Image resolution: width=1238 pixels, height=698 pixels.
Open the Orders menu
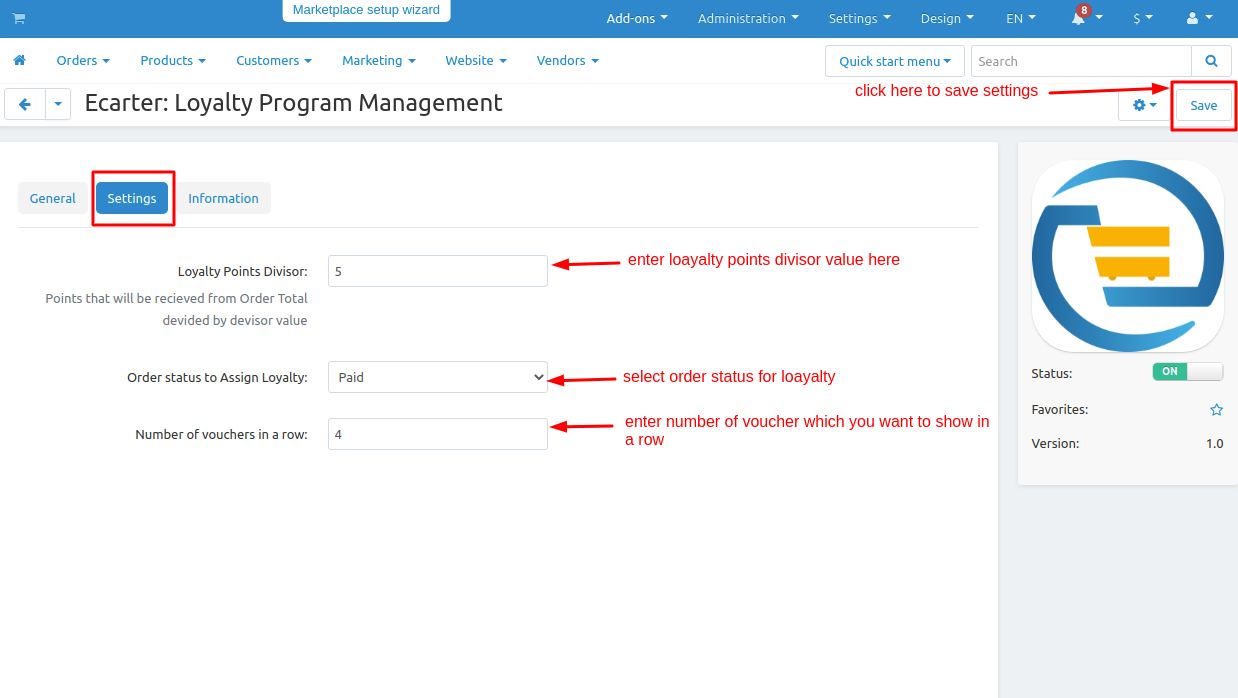[83, 60]
